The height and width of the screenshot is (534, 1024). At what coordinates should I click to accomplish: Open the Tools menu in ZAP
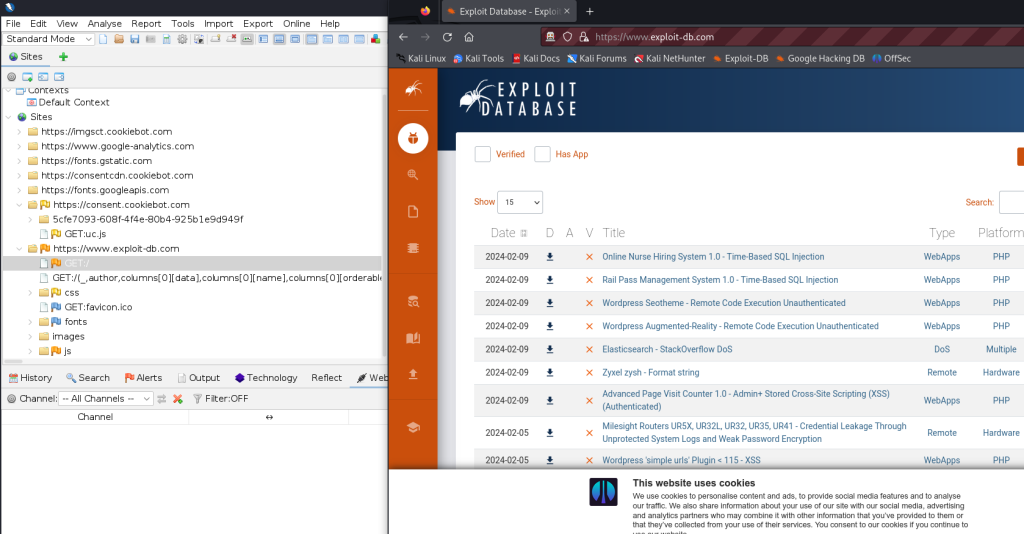(183, 24)
